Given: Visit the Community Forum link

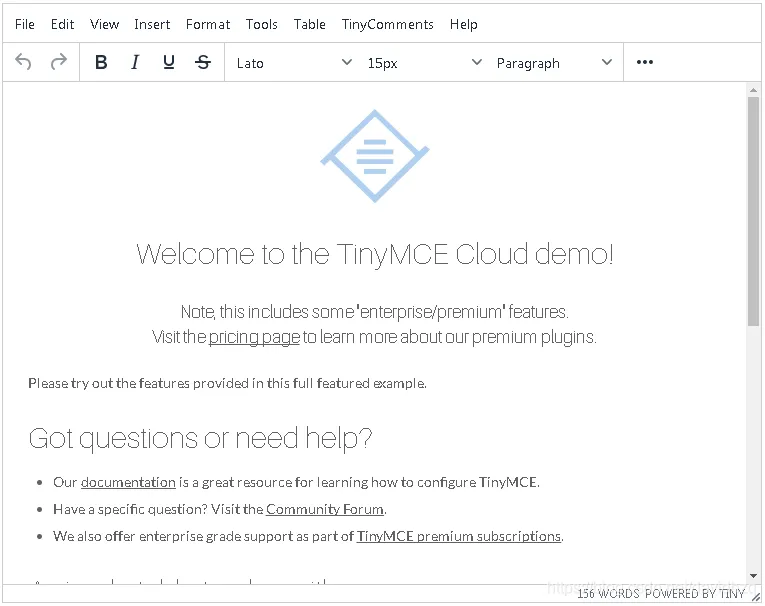Looking at the screenshot, I should pos(325,509).
